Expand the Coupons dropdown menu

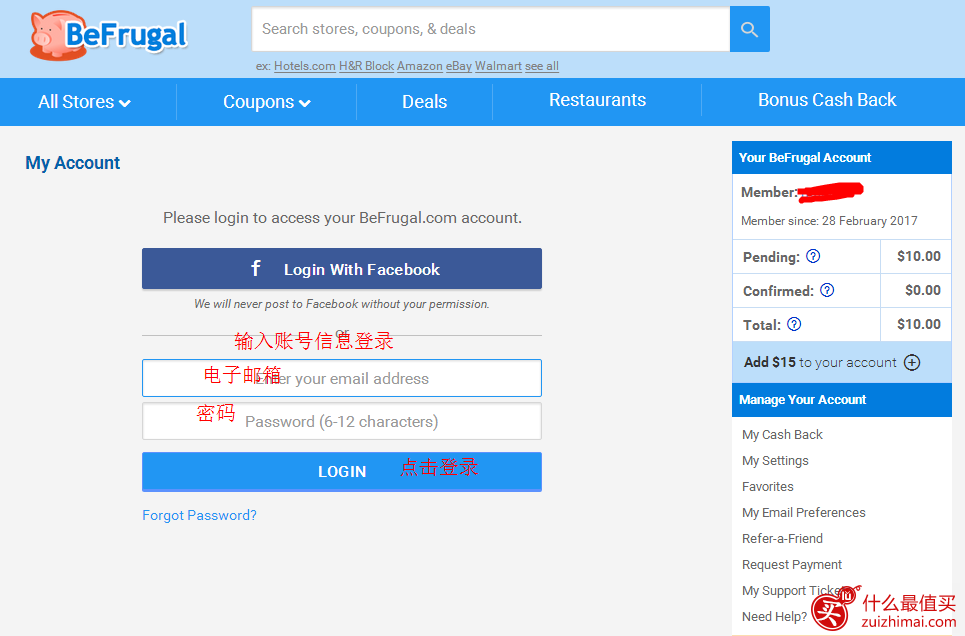pyautogui.click(x=266, y=102)
